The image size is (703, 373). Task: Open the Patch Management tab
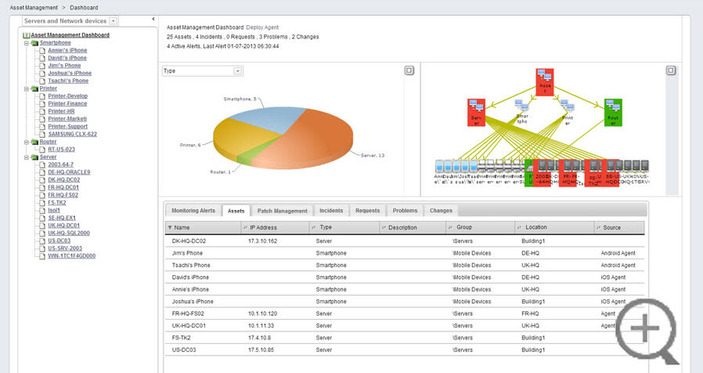click(282, 210)
